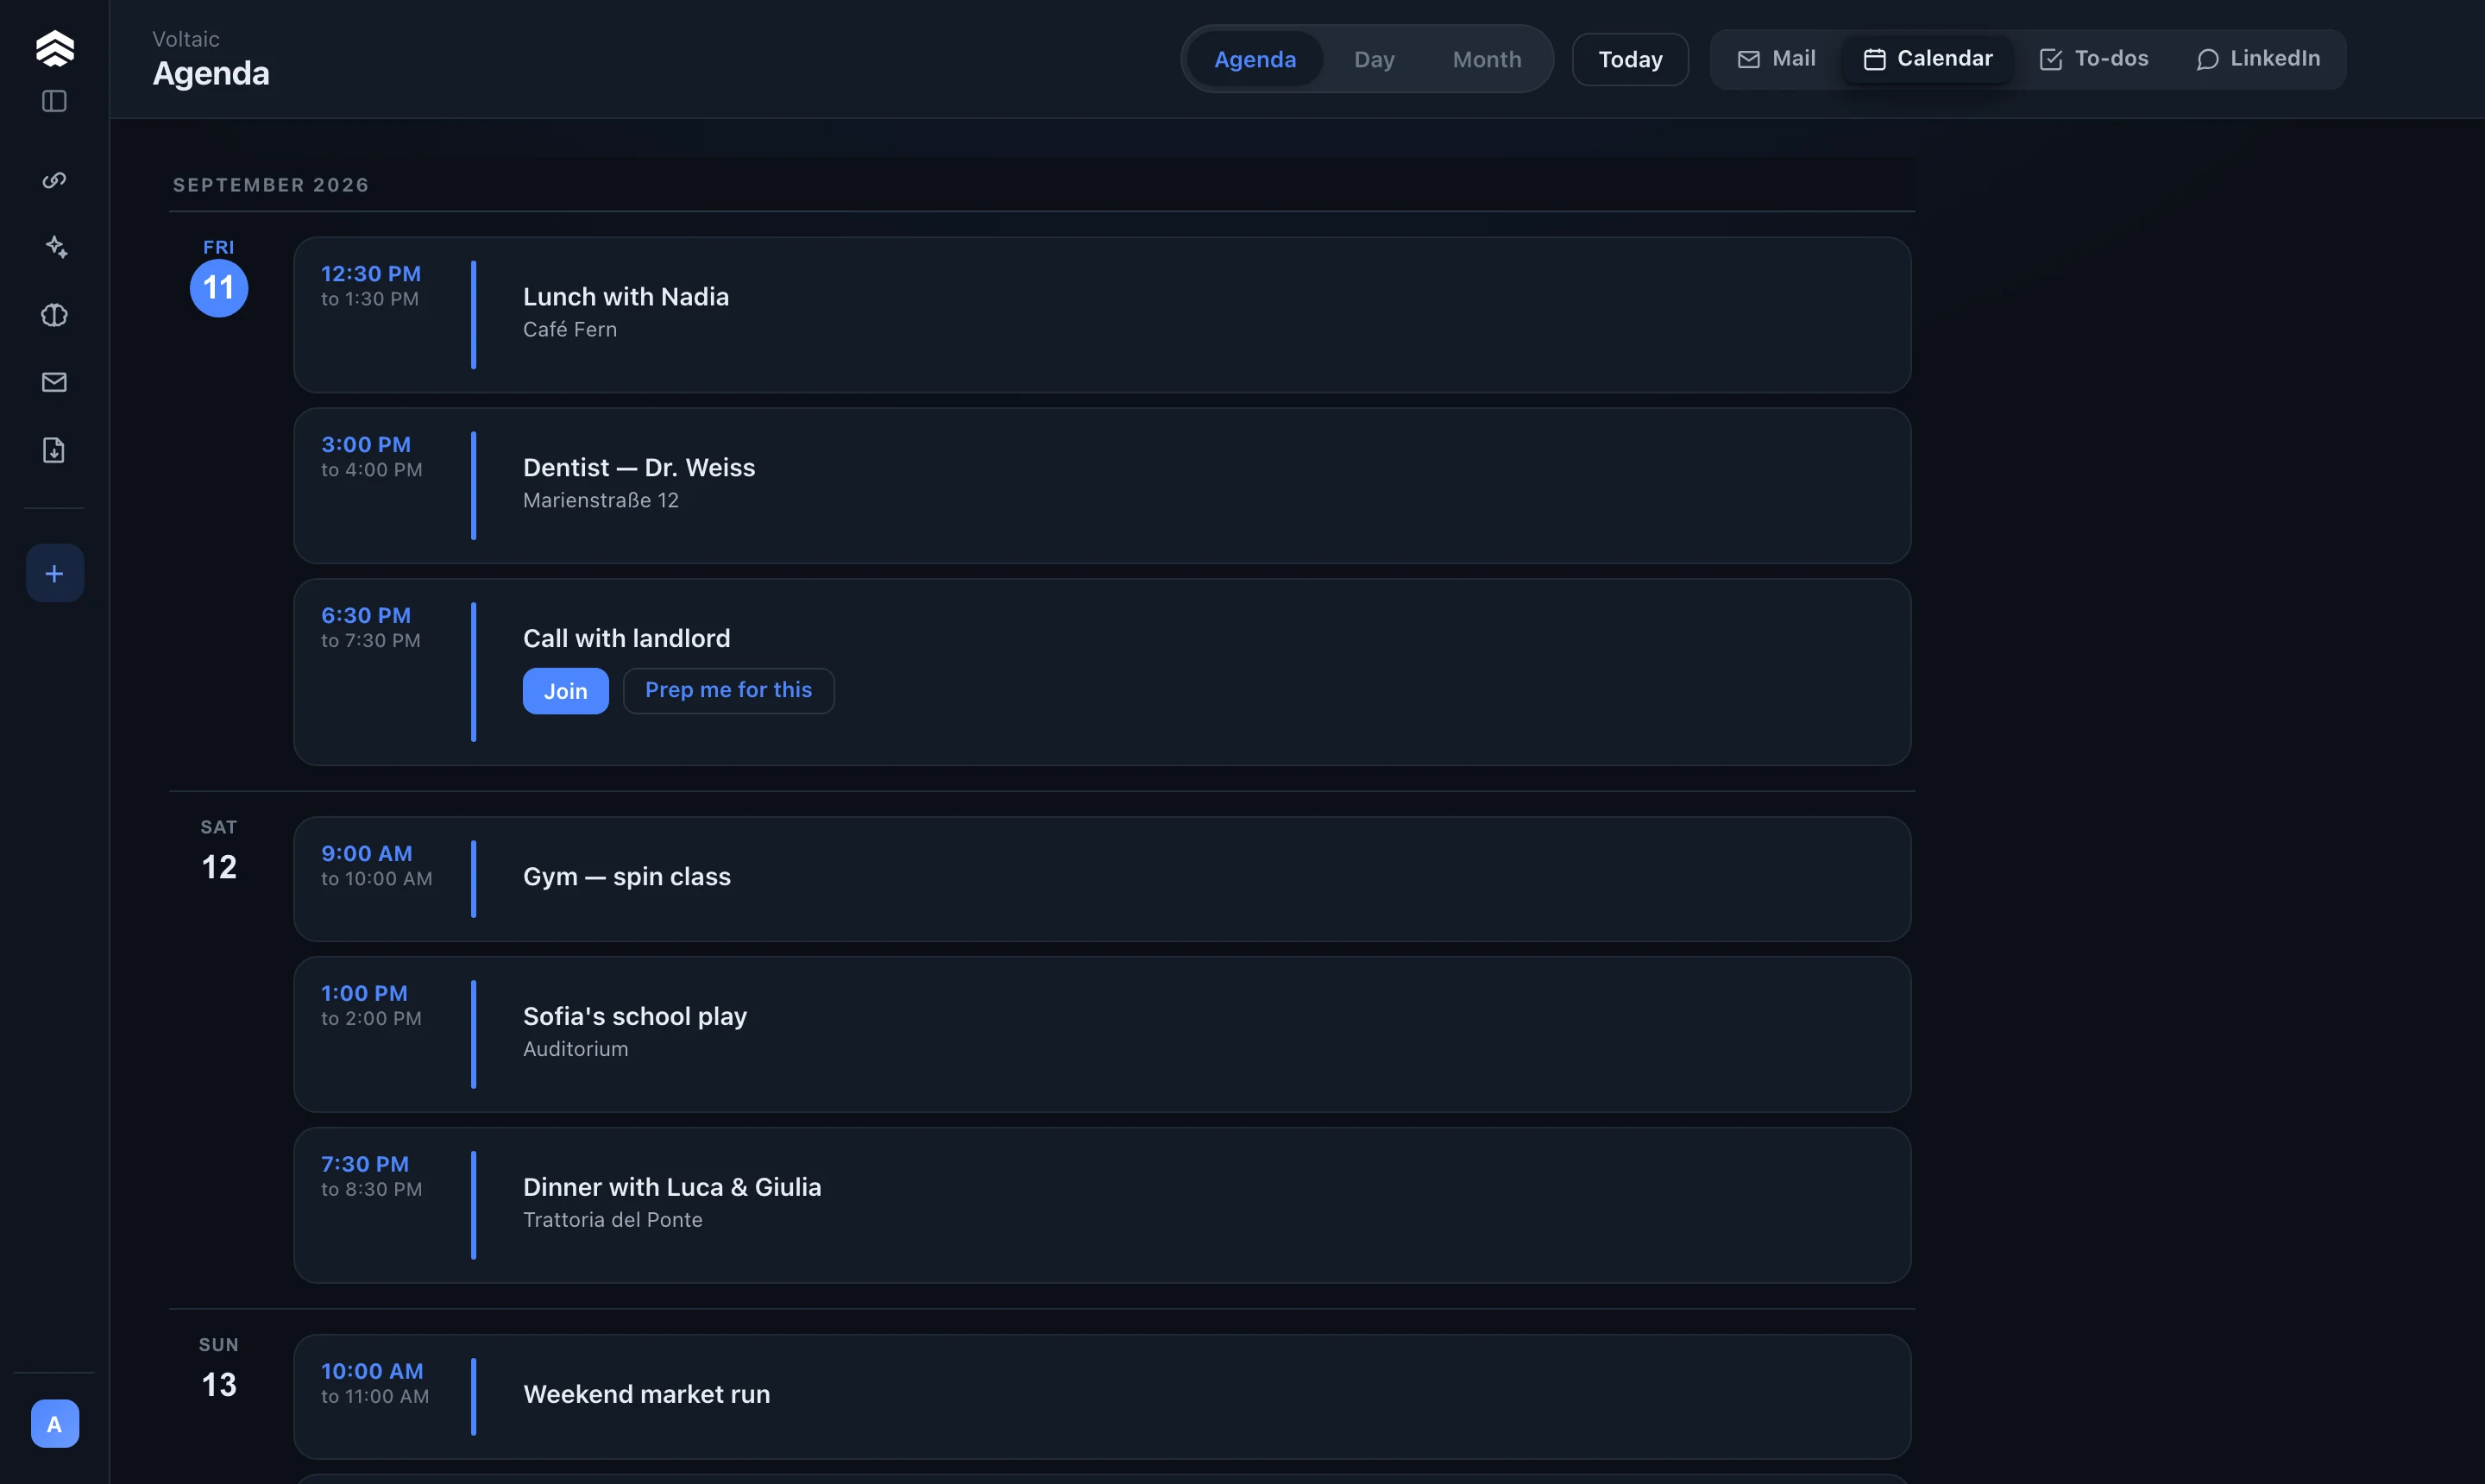
Task: Switch to the Month view tab
Action: pos(1487,59)
